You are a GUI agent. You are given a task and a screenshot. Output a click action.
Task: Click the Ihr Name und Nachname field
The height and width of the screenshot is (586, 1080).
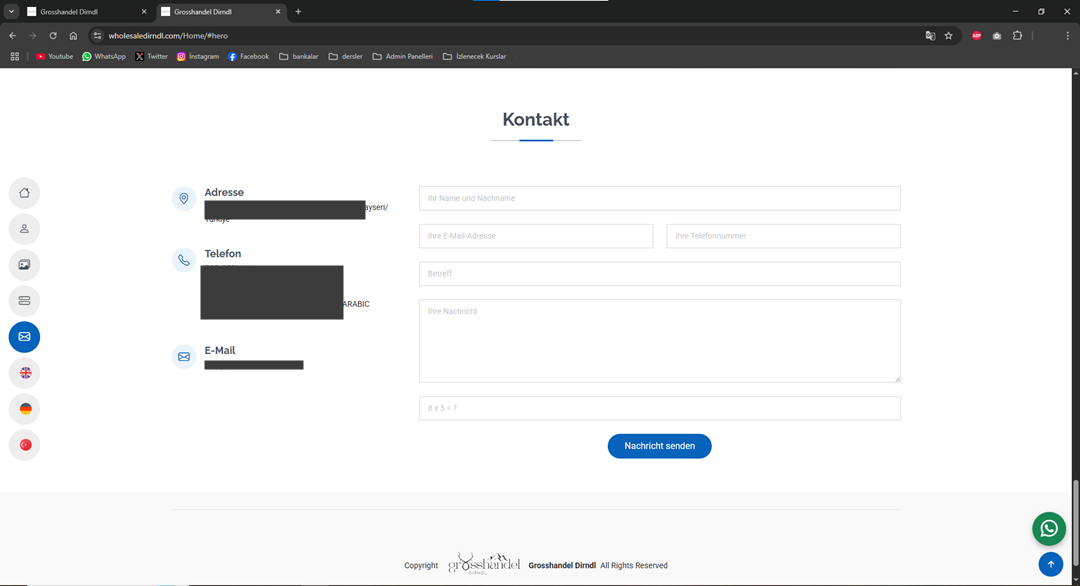pyautogui.click(x=659, y=198)
